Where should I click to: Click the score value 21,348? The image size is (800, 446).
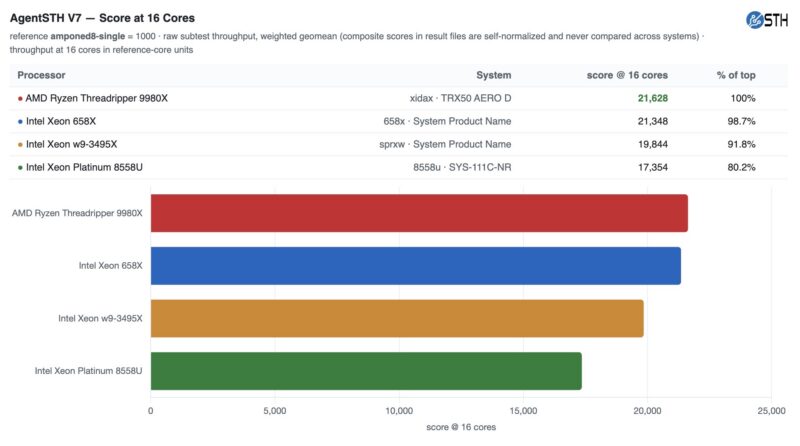tap(653, 121)
